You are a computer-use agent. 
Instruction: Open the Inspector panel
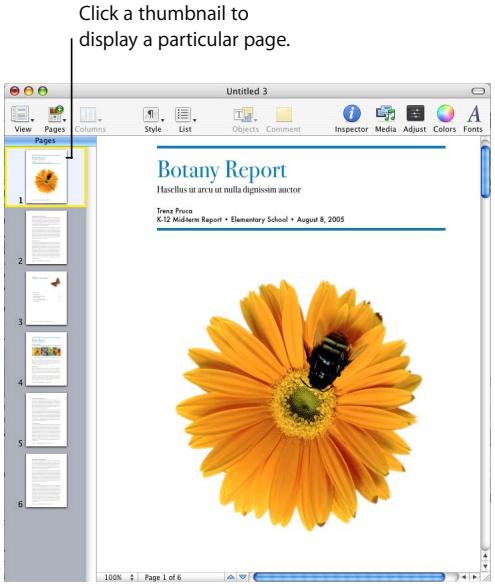pos(352,113)
